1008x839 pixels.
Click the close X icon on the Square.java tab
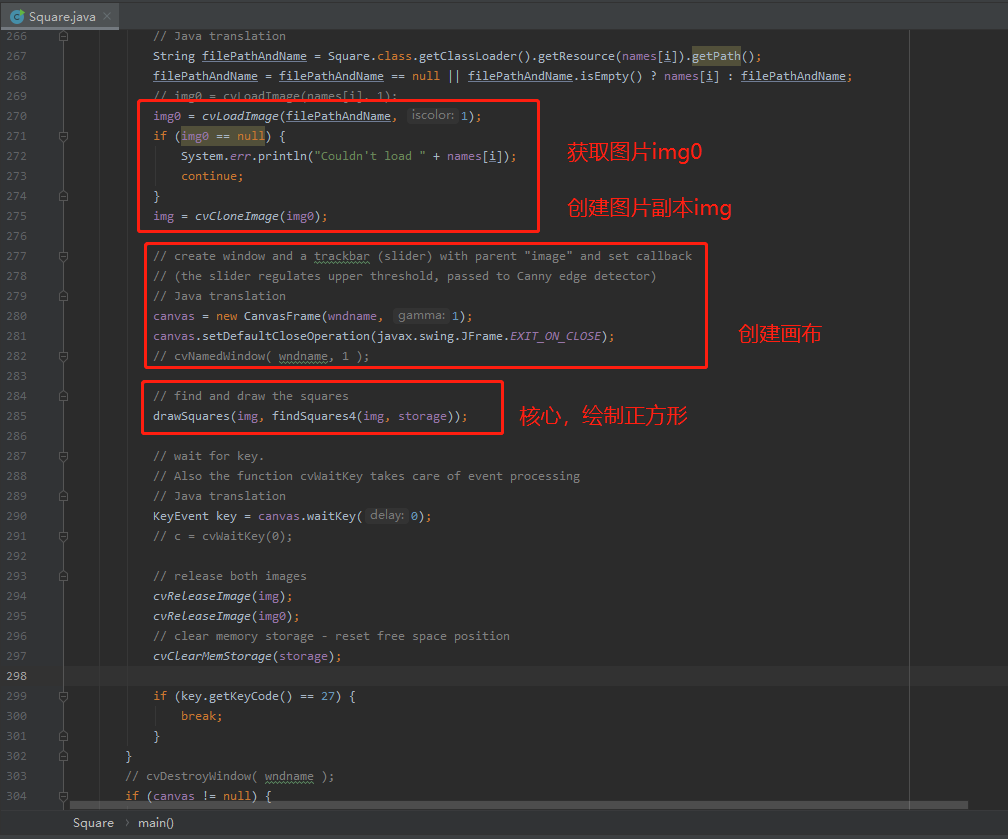[x=105, y=16]
